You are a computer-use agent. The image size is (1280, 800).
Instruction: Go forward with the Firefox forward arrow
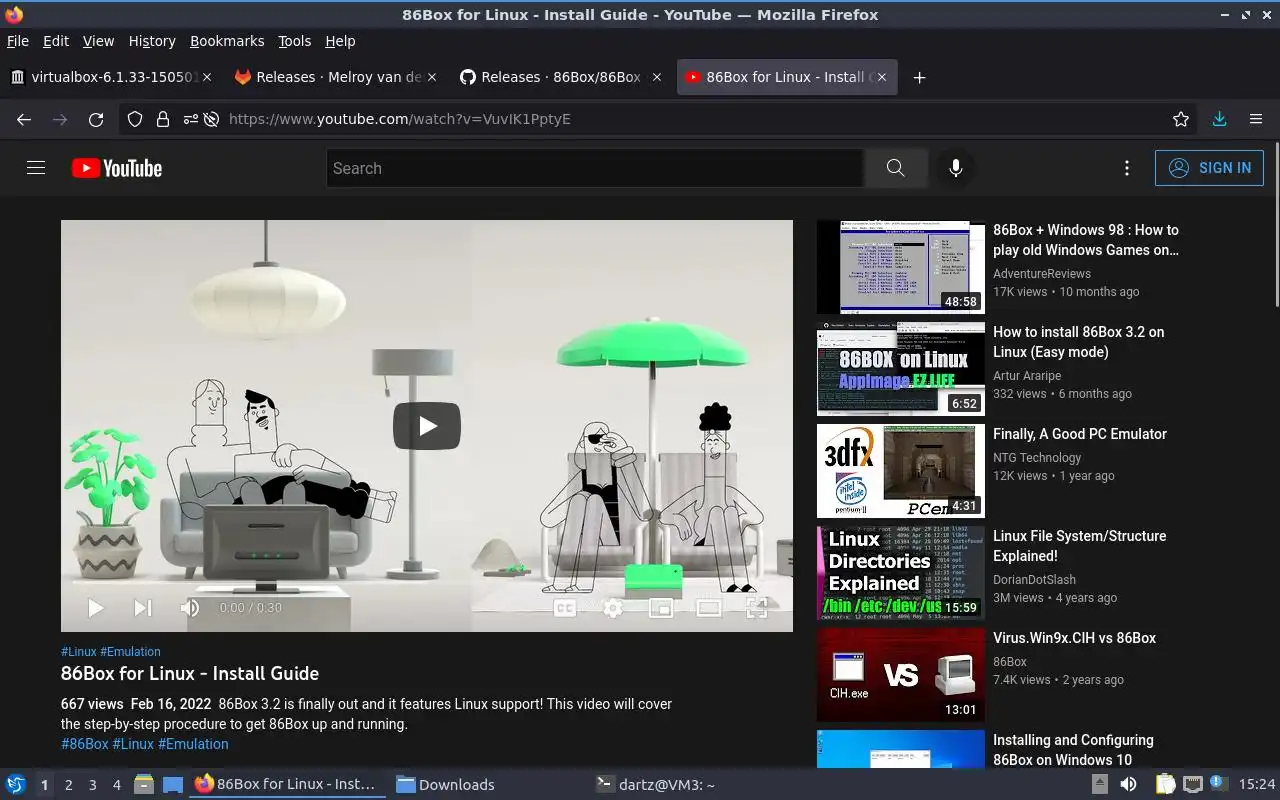(x=60, y=119)
